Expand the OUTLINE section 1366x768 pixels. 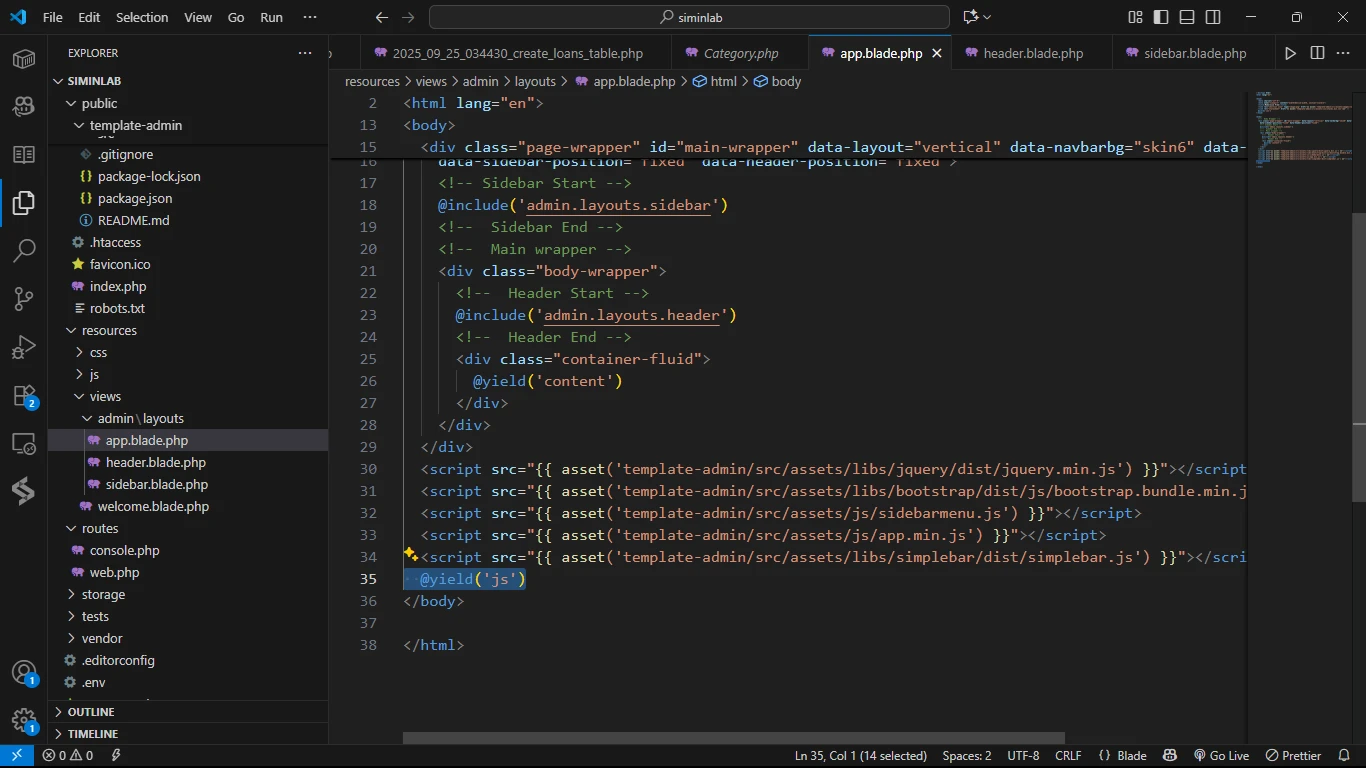(91, 712)
